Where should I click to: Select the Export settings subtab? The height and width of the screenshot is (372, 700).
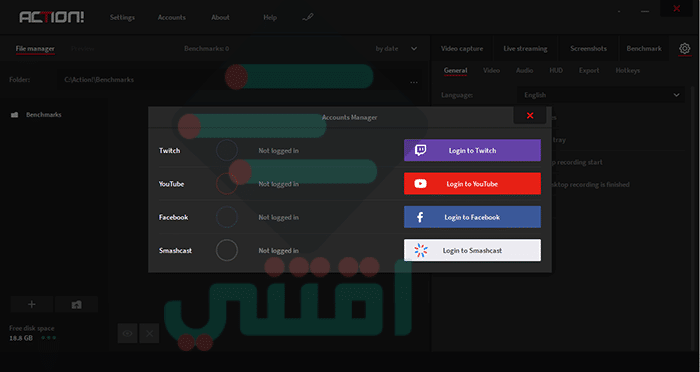[589, 71]
